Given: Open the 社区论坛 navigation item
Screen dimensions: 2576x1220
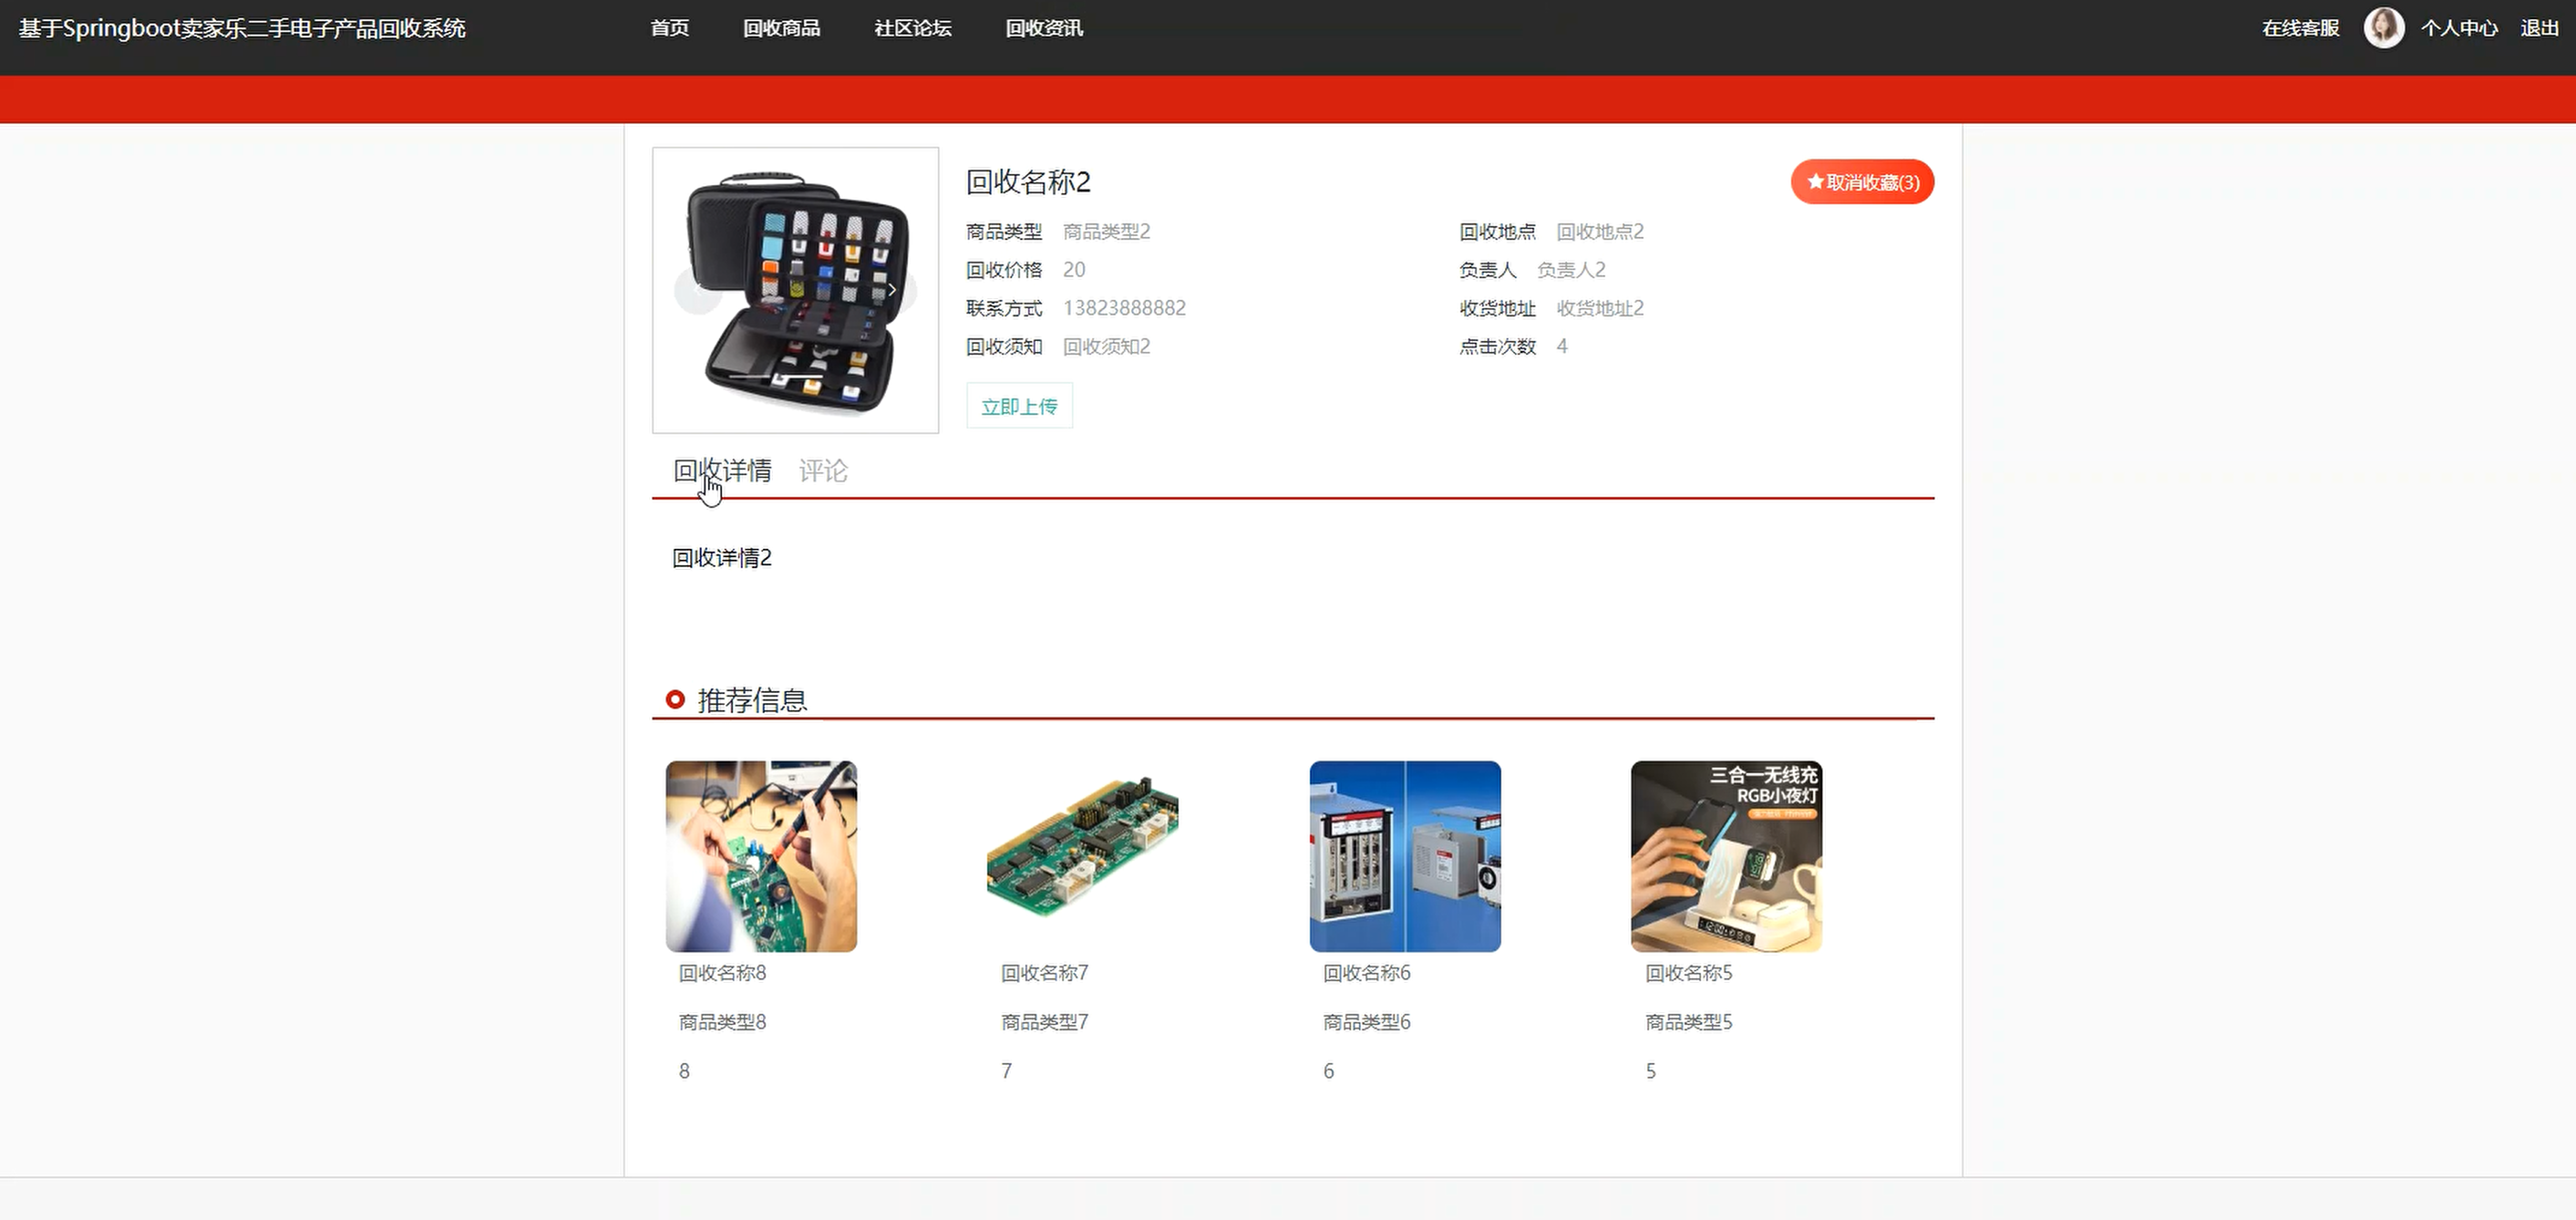Looking at the screenshot, I should (912, 28).
